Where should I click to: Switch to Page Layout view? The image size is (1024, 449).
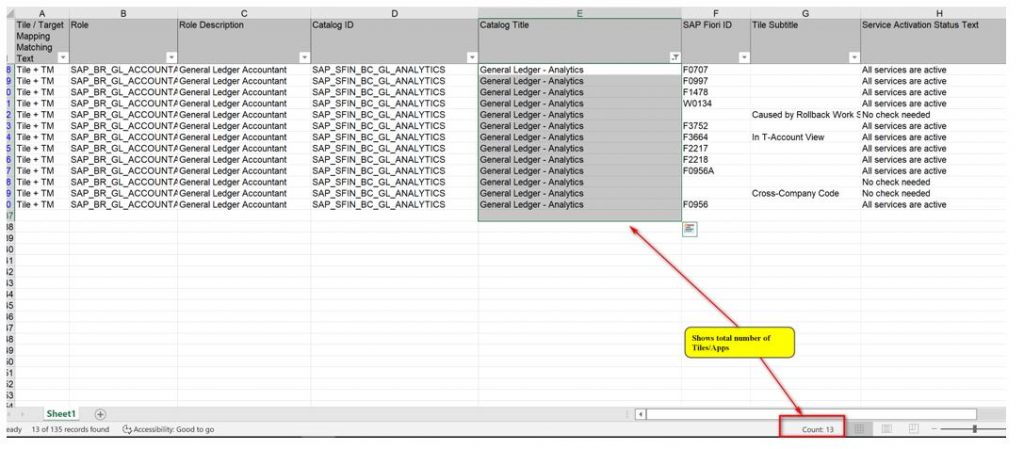click(x=887, y=429)
